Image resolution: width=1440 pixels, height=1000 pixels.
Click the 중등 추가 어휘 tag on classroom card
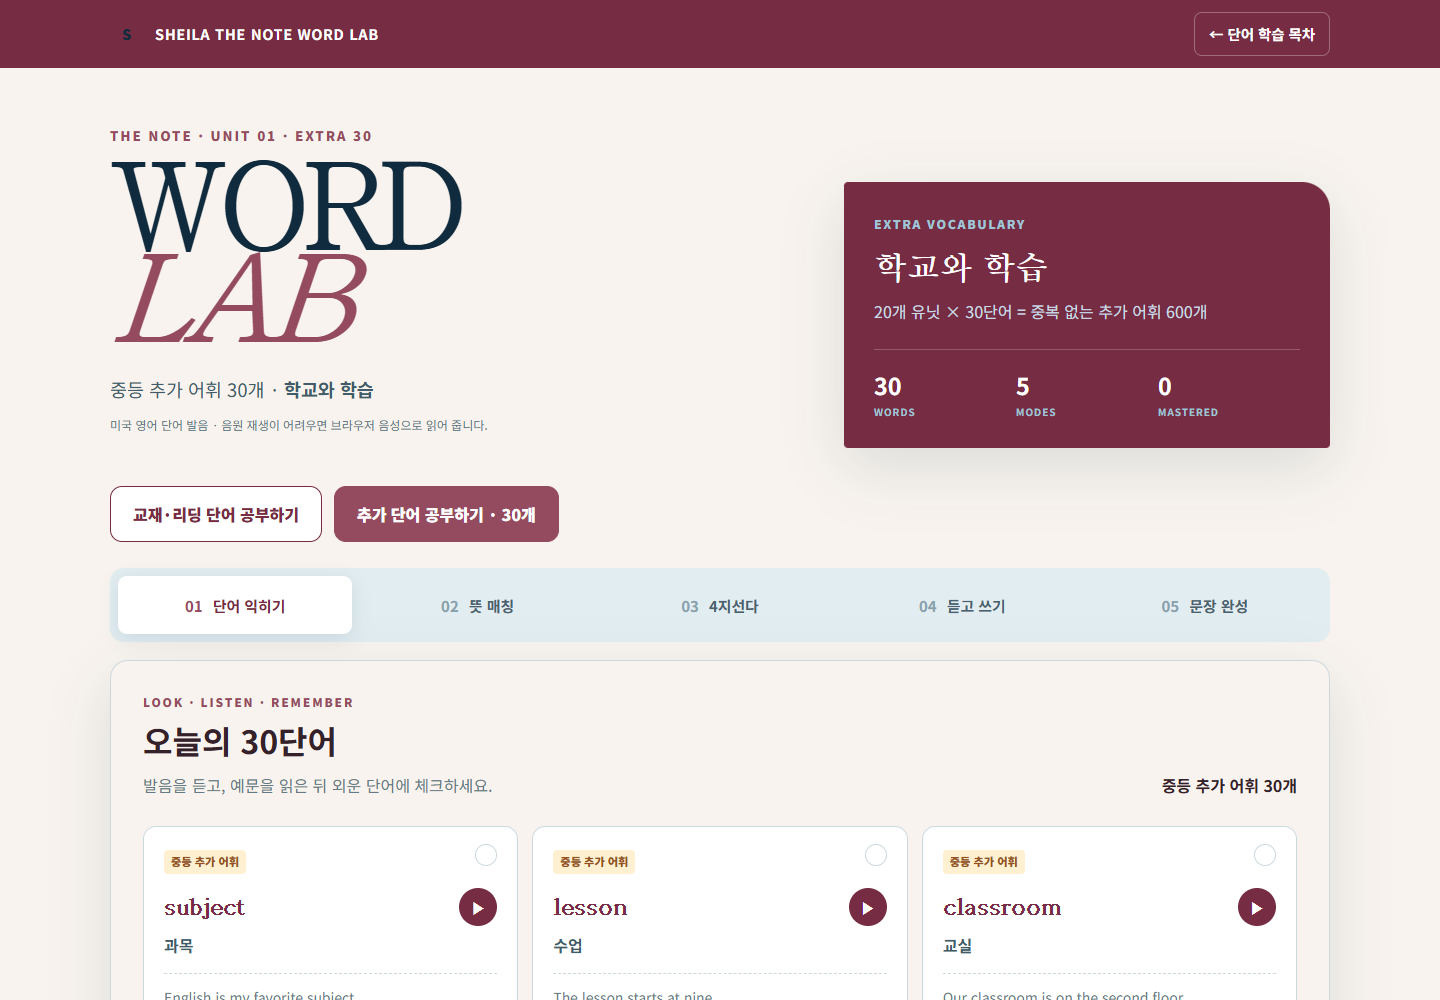[984, 862]
